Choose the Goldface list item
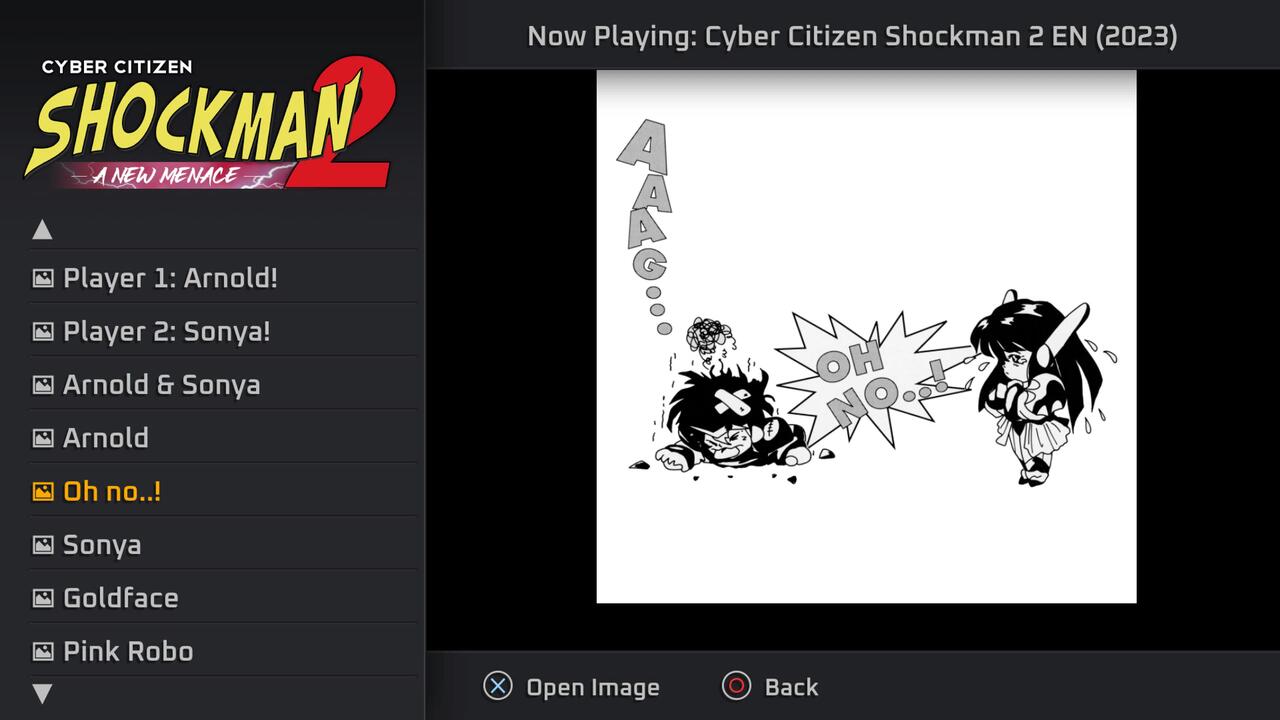This screenshot has width=1280, height=720. [x=223, y=598]
